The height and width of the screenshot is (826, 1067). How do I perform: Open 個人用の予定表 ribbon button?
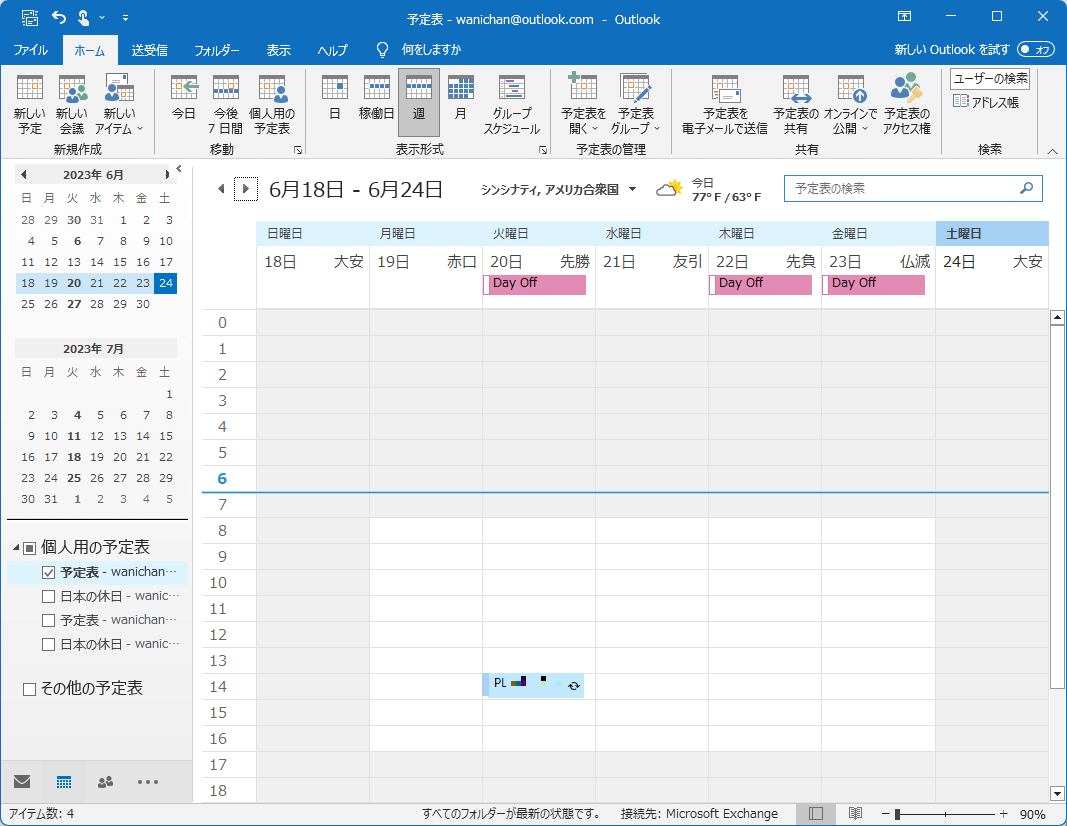(272, 105)
